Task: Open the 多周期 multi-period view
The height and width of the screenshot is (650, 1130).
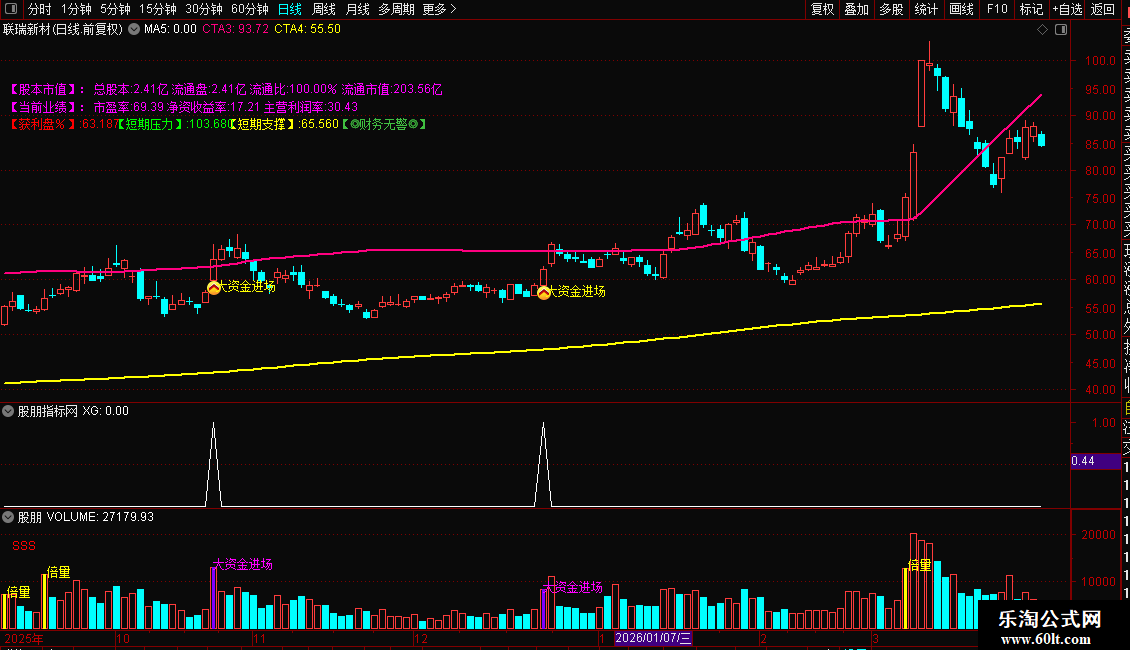Action: pos(396,9)
